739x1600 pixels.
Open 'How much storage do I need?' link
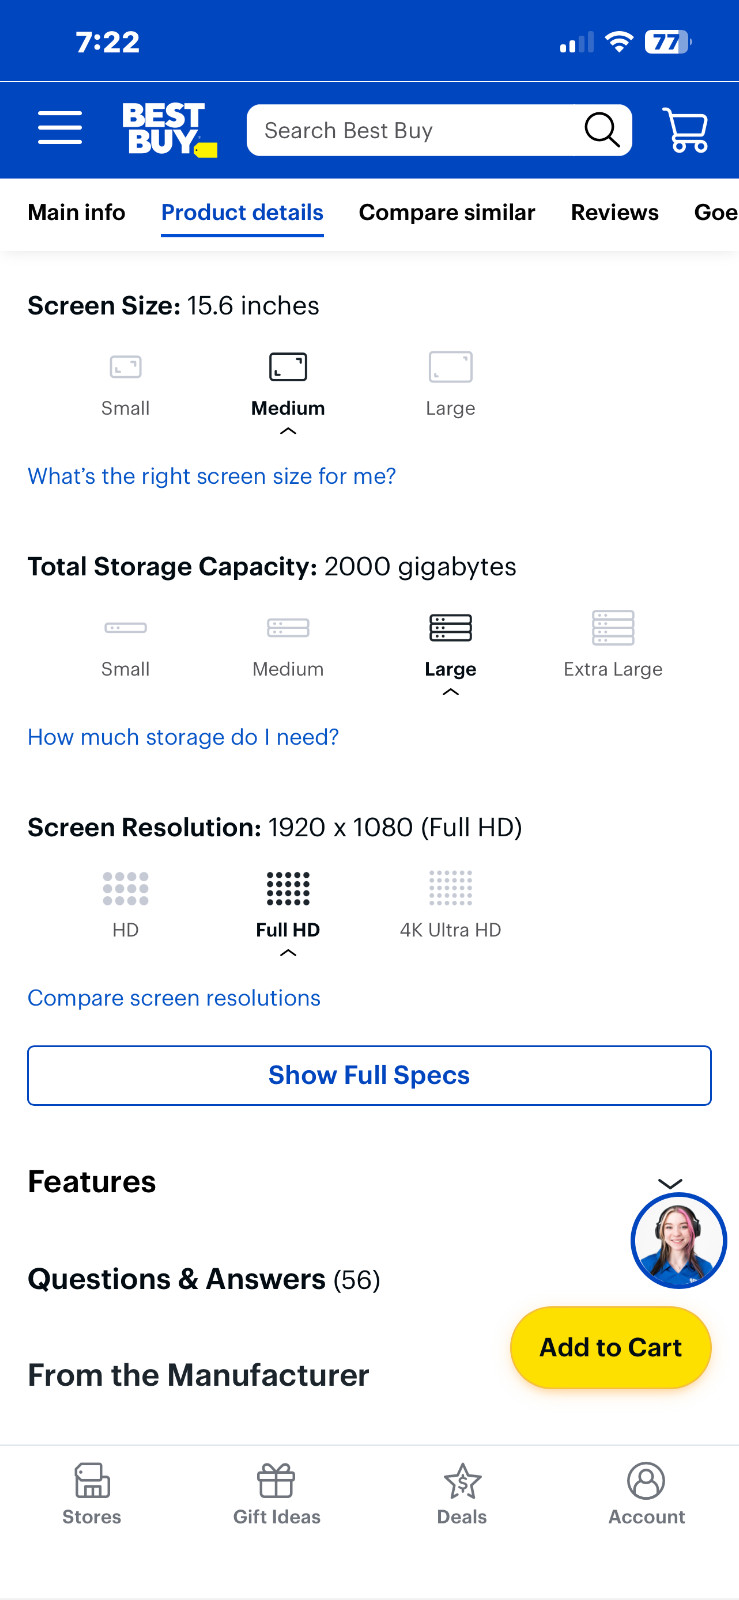point(183,737)
